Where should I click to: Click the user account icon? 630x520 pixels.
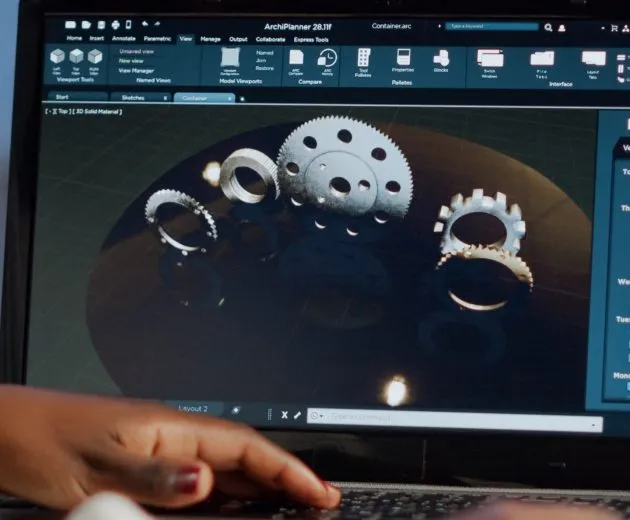click(562, 28)
